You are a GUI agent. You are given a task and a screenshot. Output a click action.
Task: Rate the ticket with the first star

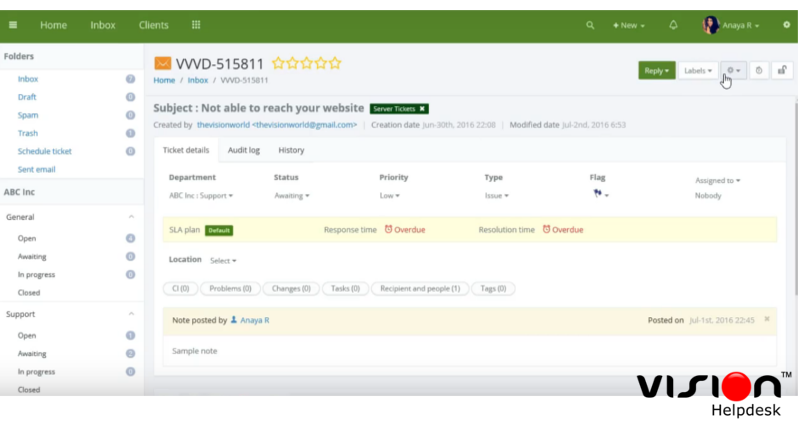pos(279,63)
